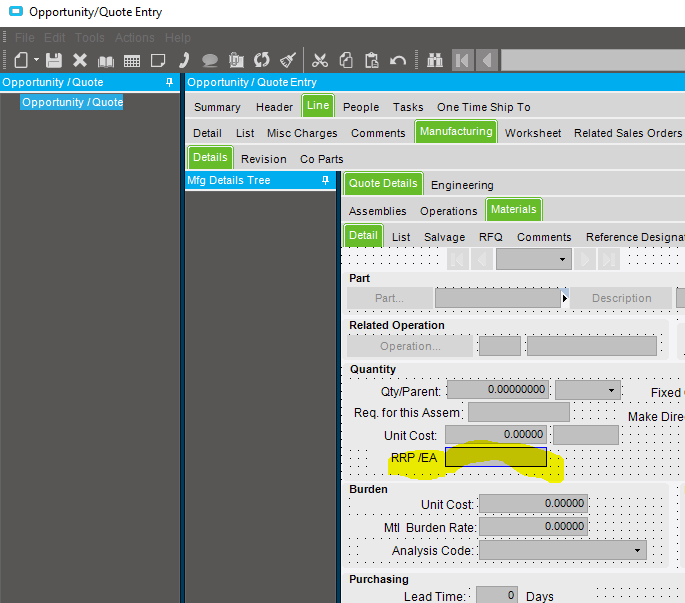Go to previous record in main toolbar
Viewport: 685px width, 603px height.
[487, 60]
